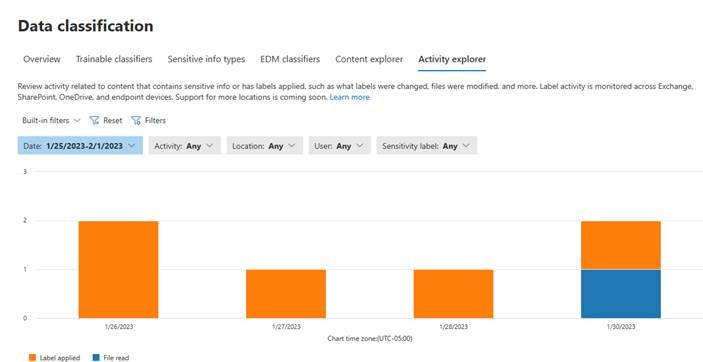Toggle the blue File read legend swatch
The image size is (703, 362).
[96, 358]
